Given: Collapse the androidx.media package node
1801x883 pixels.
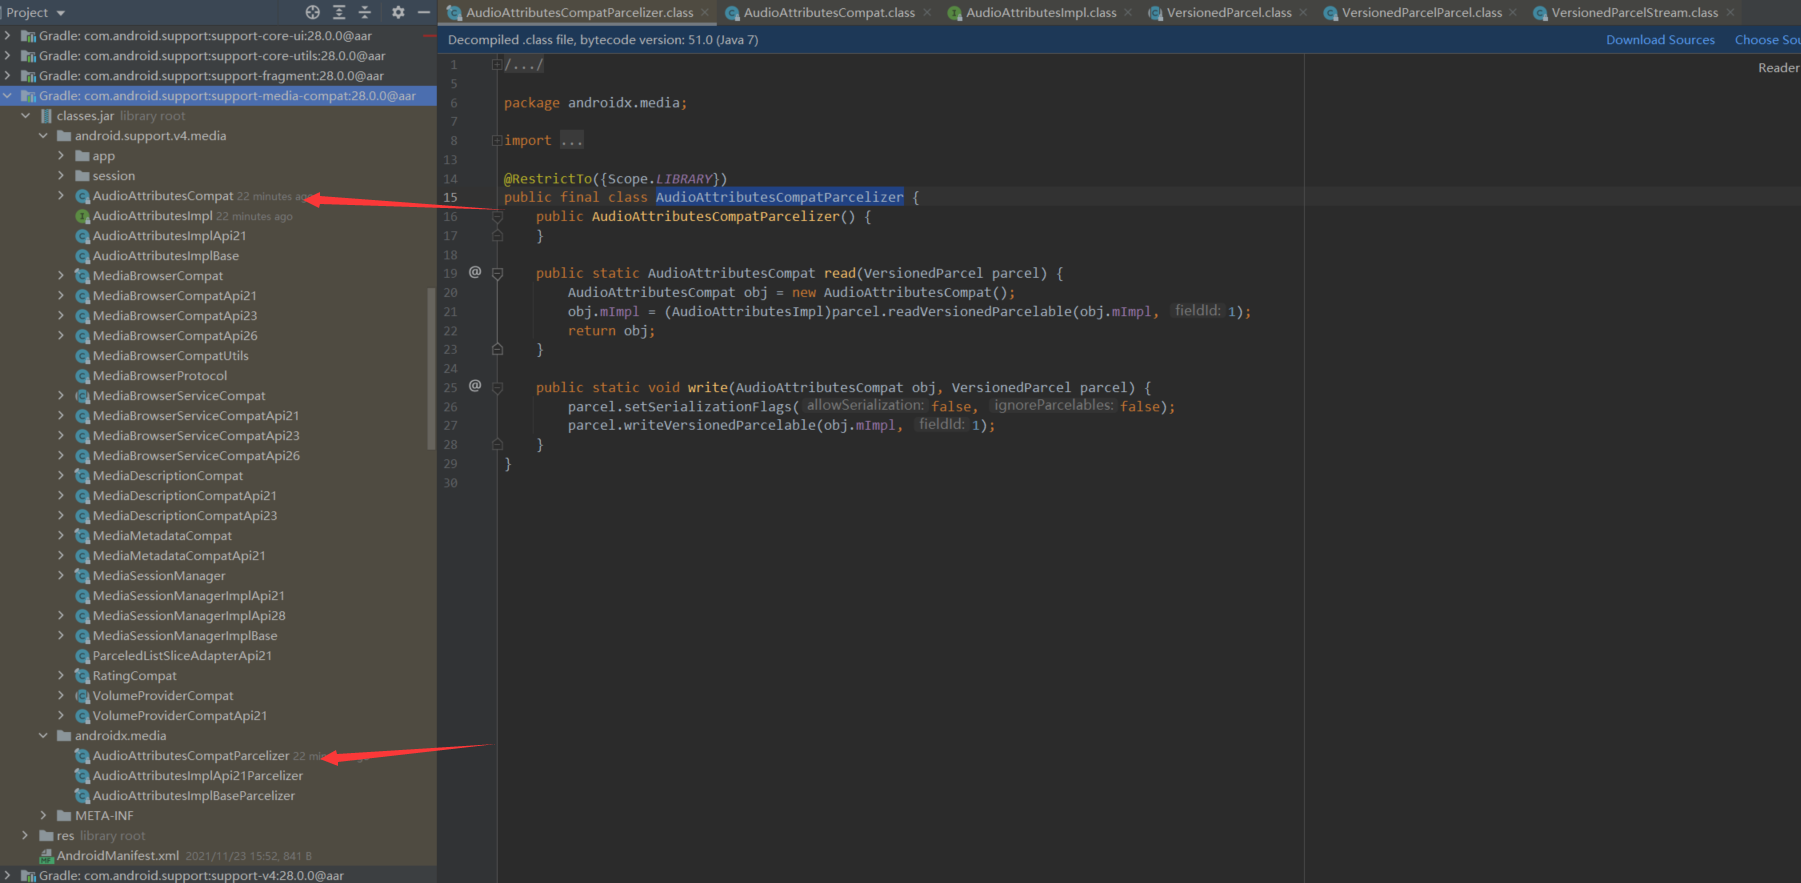Looking at the screenshot, I should point(43,736).
